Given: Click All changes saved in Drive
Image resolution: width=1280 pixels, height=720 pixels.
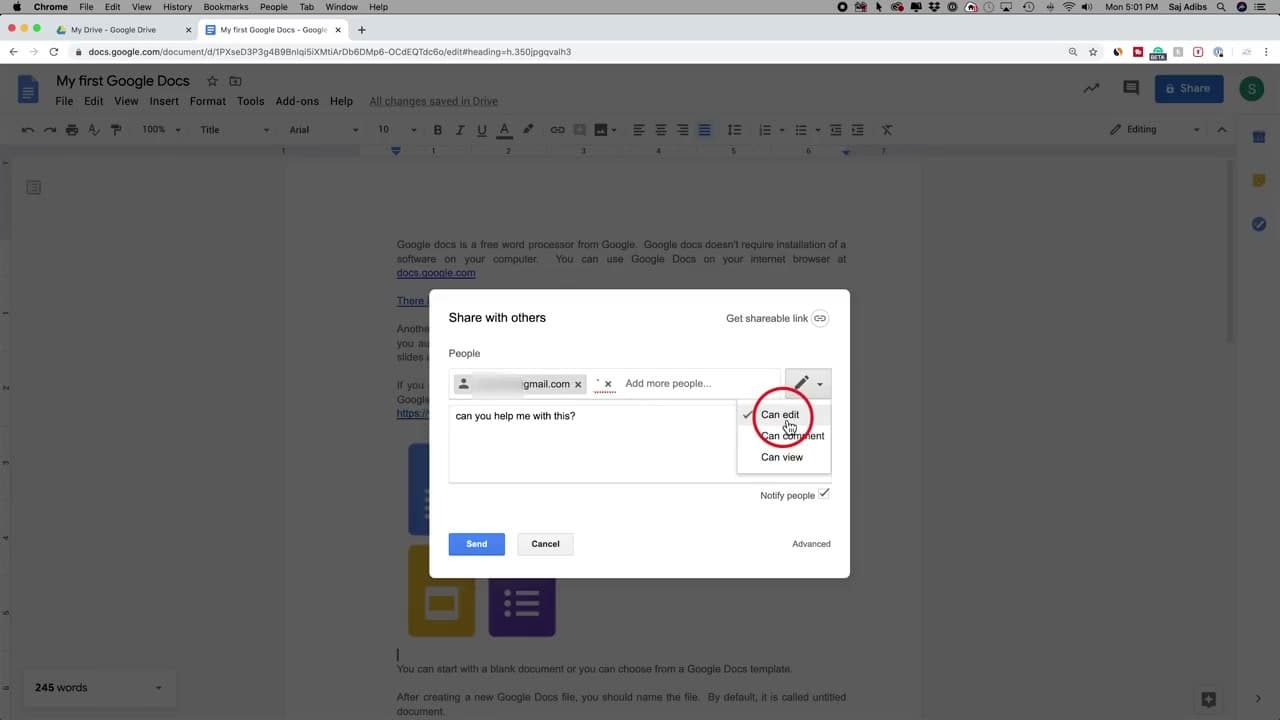Looking at the screenshot, I should [x=433, y=101].
